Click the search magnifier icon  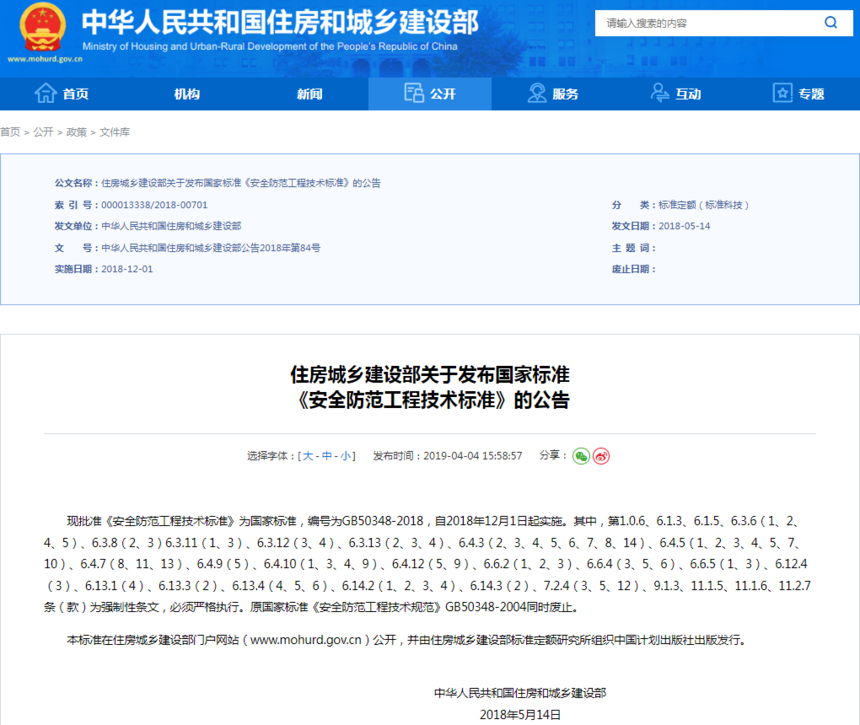click(x=831, y=22)
